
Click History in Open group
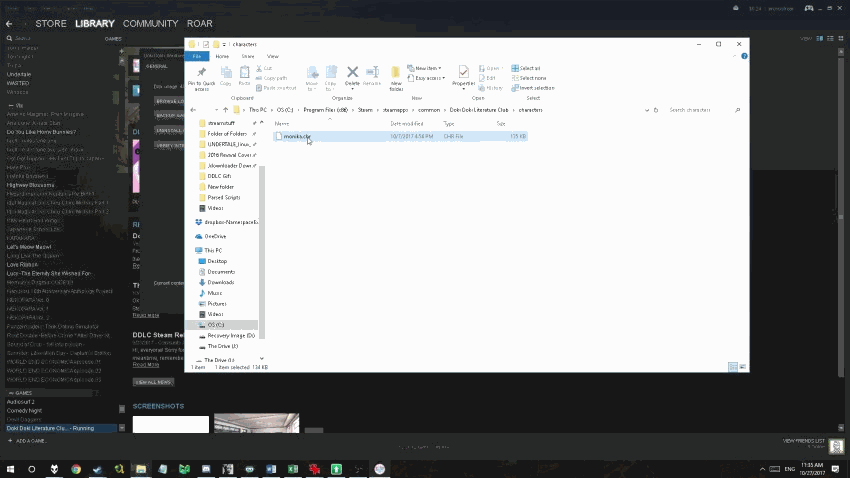491,88
